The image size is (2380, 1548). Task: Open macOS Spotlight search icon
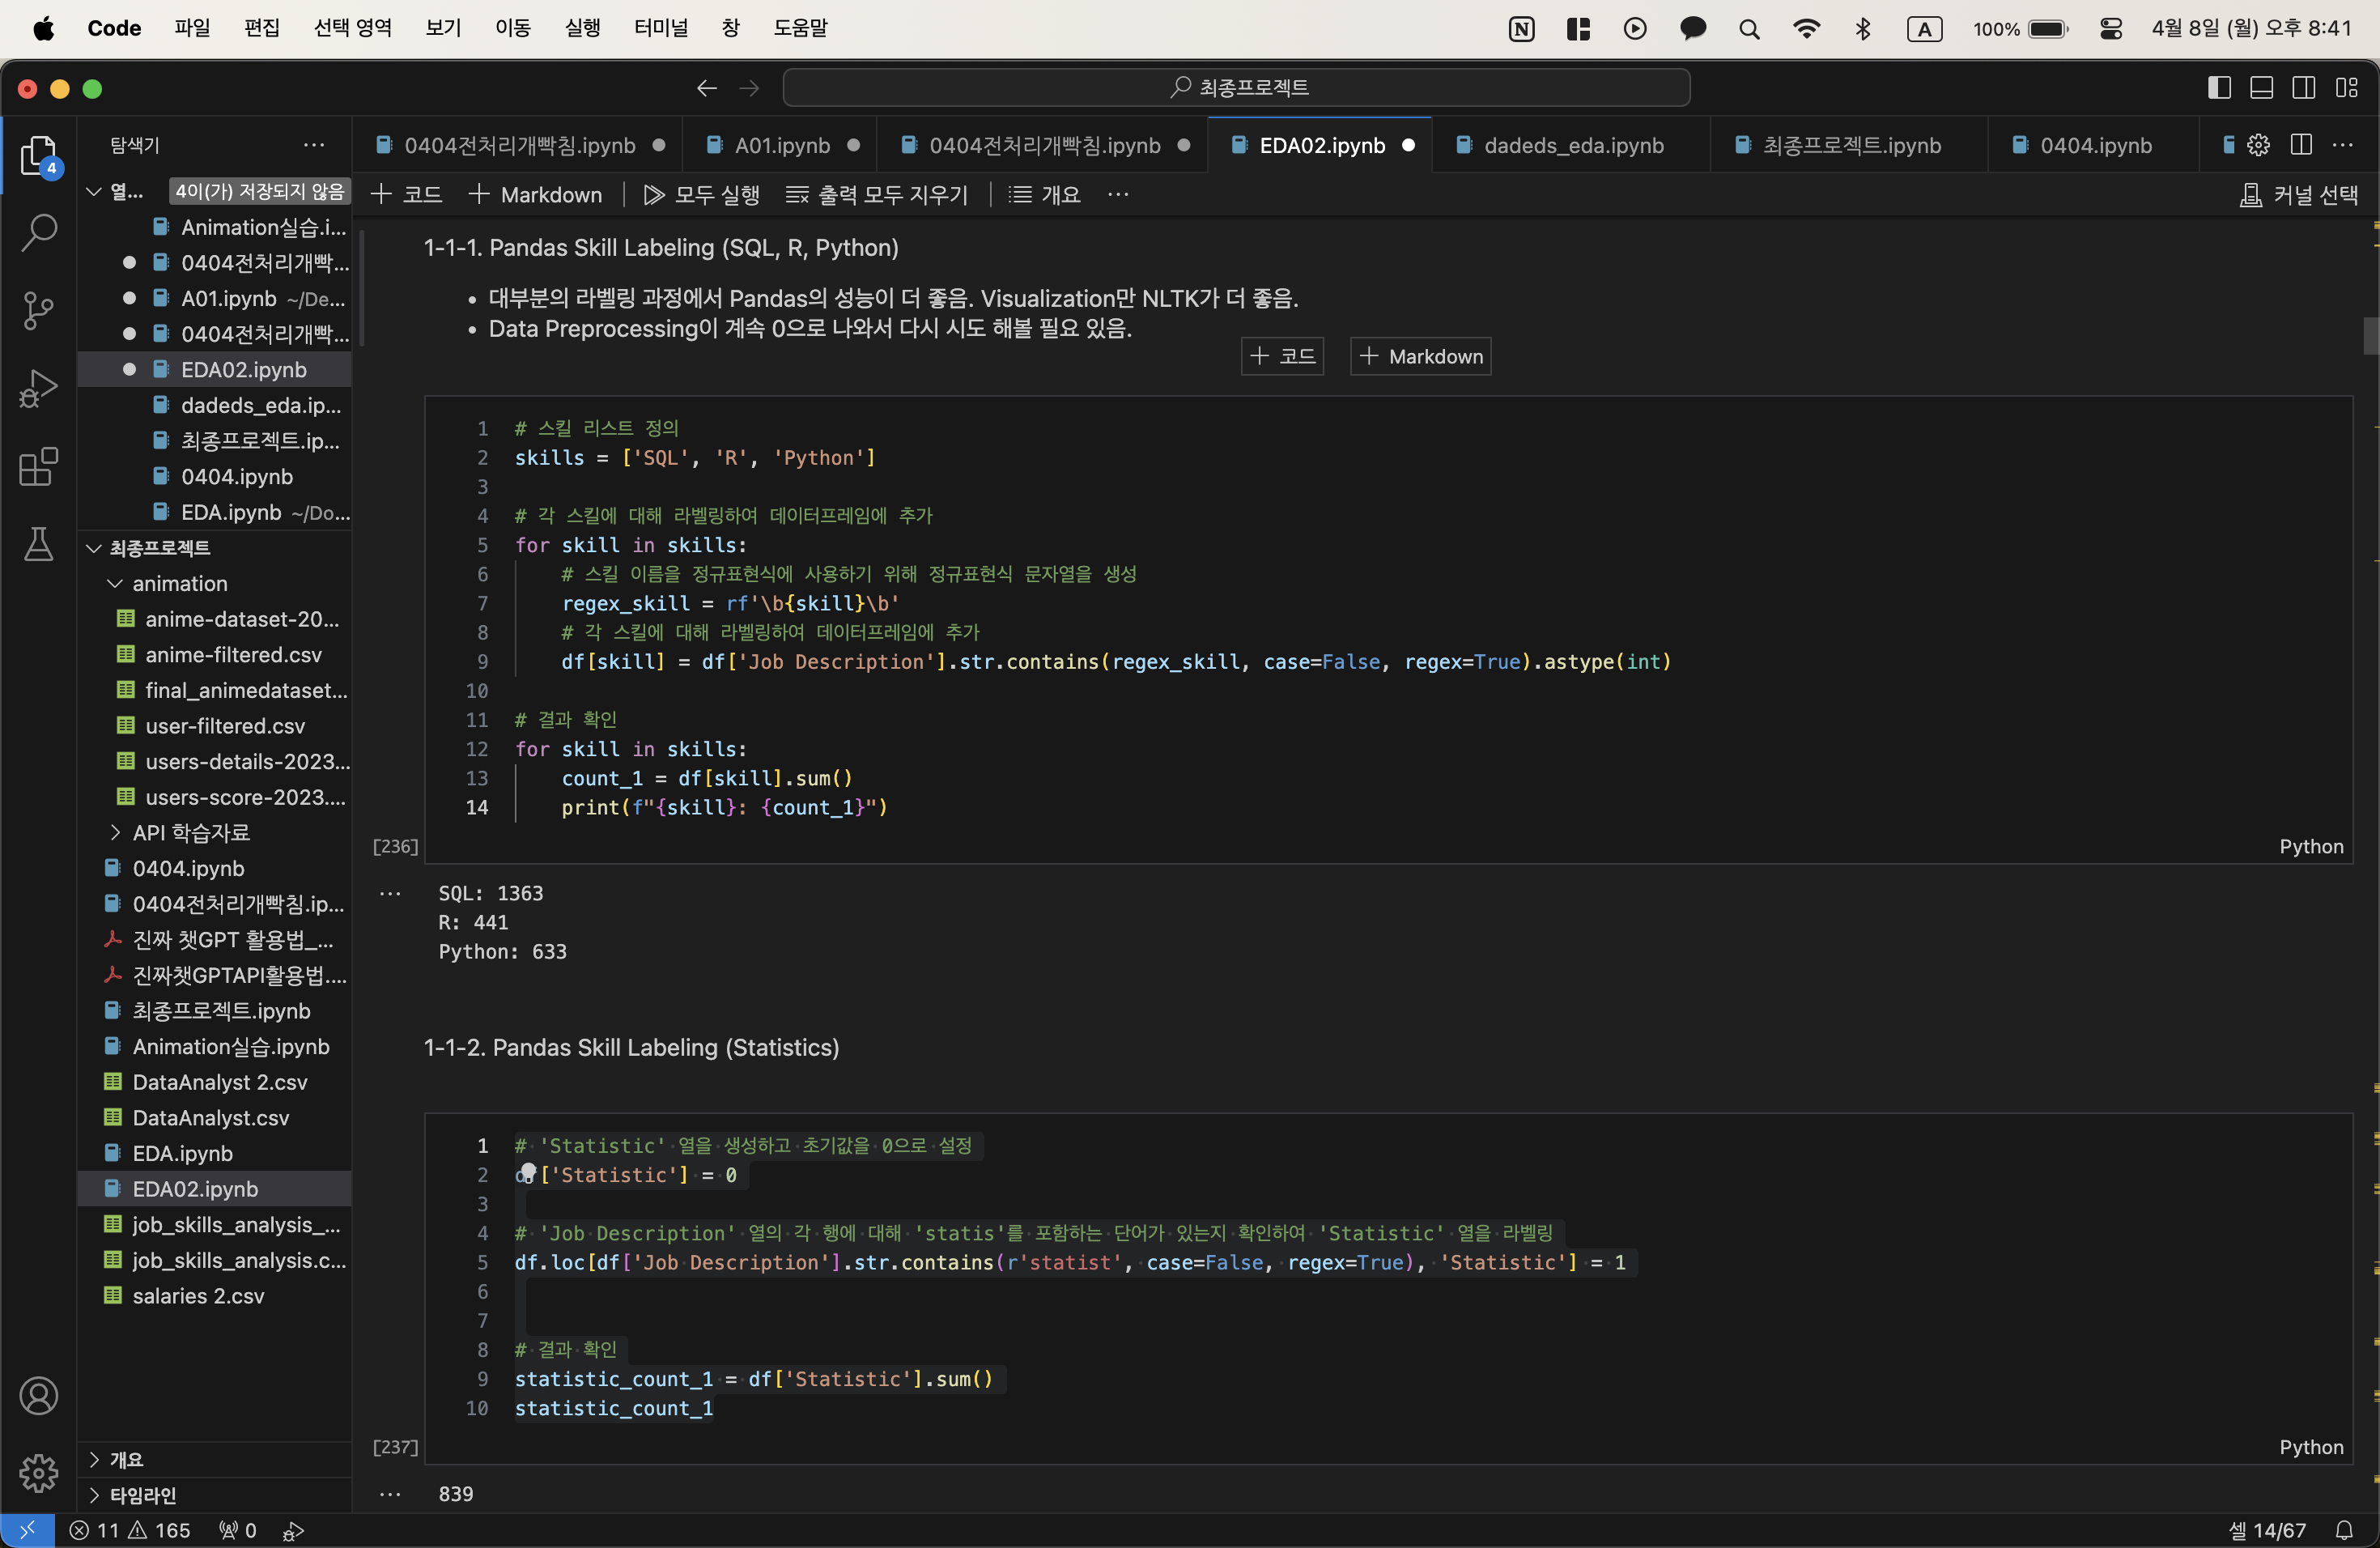coord(1749,29)
